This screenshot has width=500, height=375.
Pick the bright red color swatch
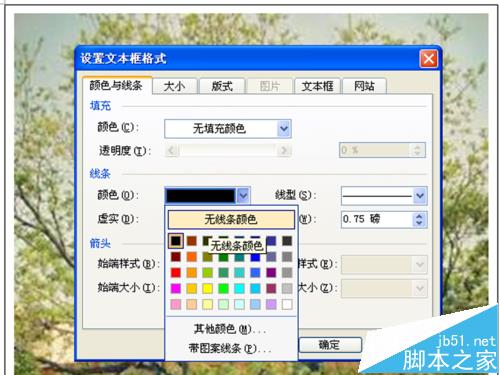pyautogui.click(x=176, y=273)
